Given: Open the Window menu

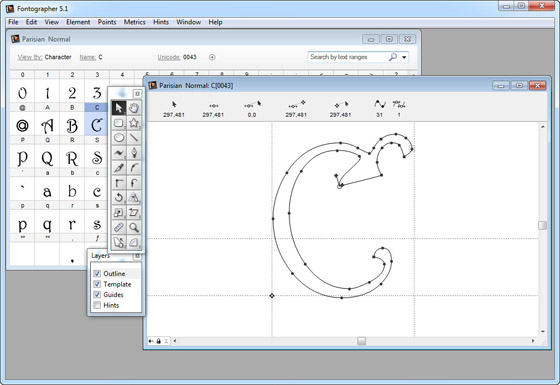Looking at the screenshot, I should (188, 22).
